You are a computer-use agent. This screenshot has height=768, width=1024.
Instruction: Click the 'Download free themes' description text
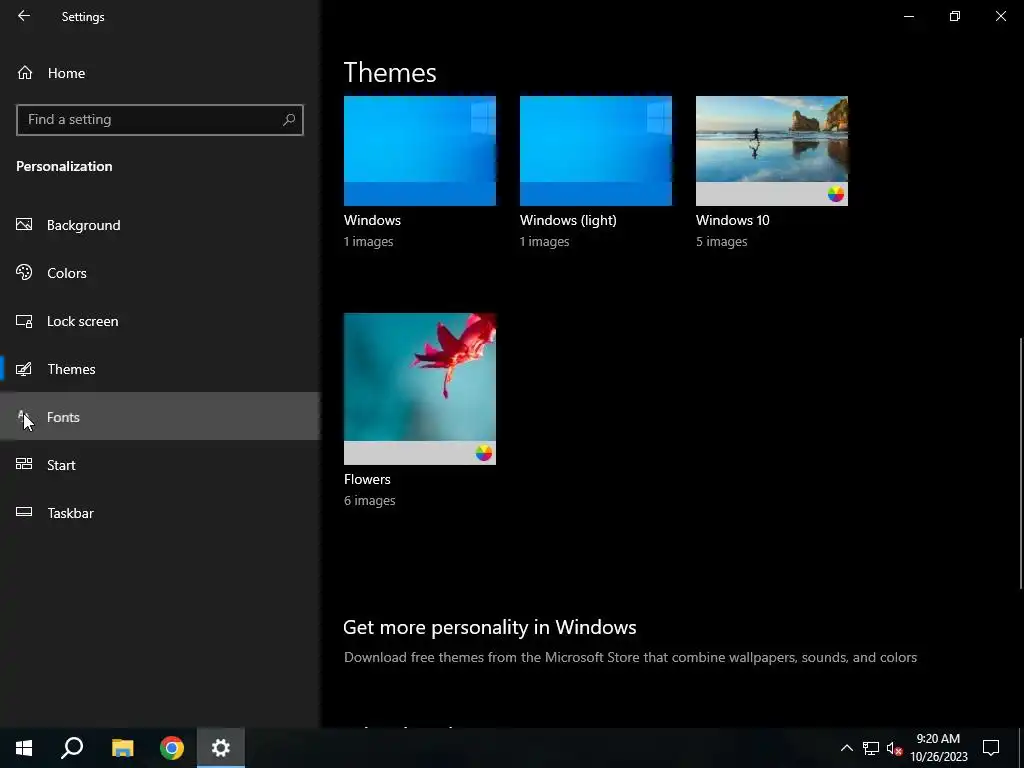(630, 657)
